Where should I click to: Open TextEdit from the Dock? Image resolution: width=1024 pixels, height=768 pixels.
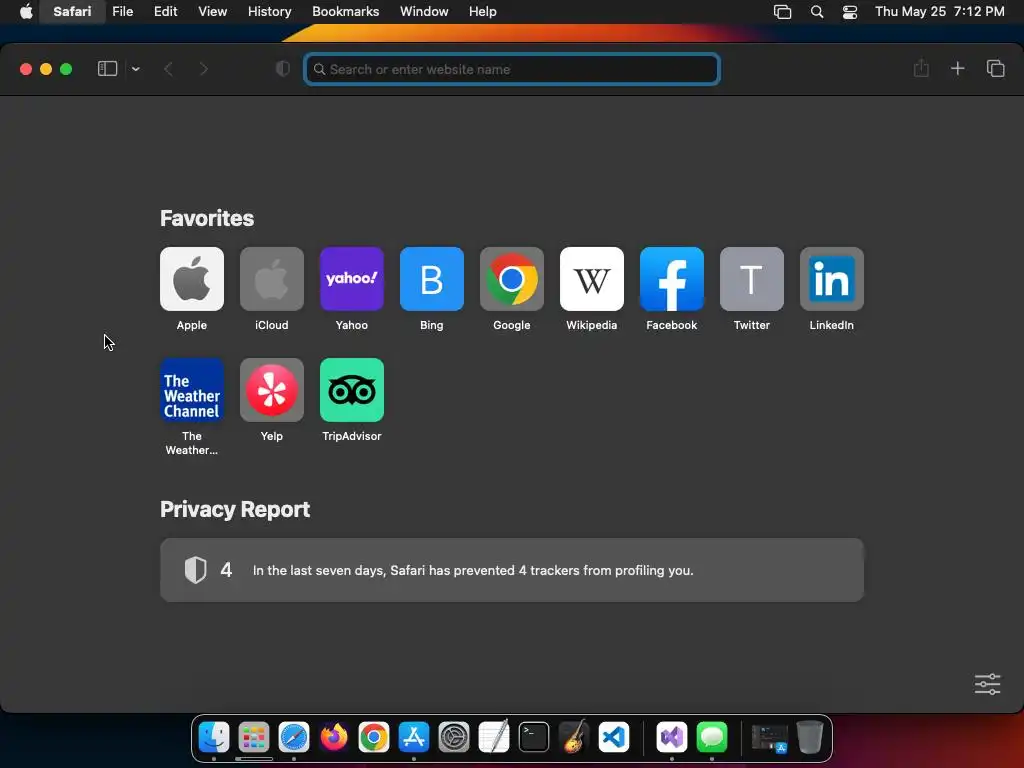(494, 738)
